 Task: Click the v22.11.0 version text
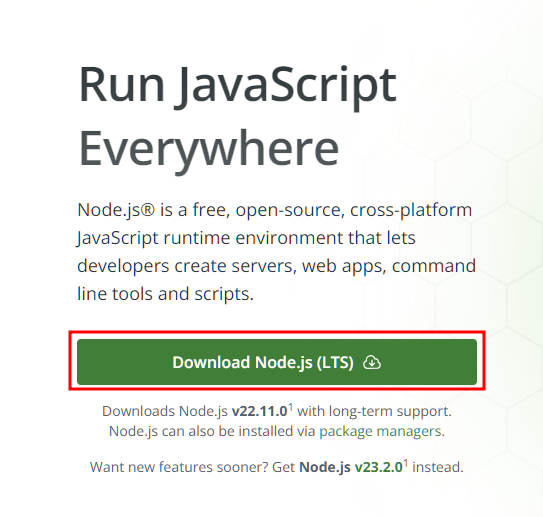click(259, 411)
